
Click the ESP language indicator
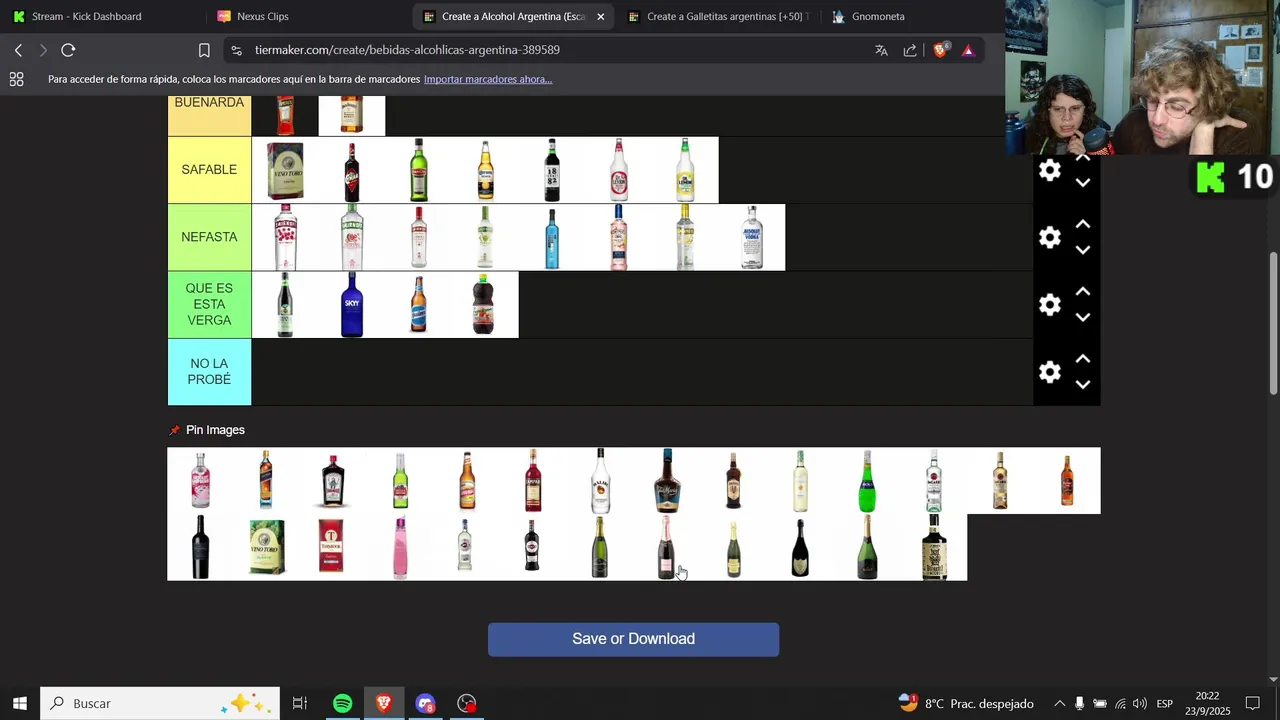[1165, 703]
